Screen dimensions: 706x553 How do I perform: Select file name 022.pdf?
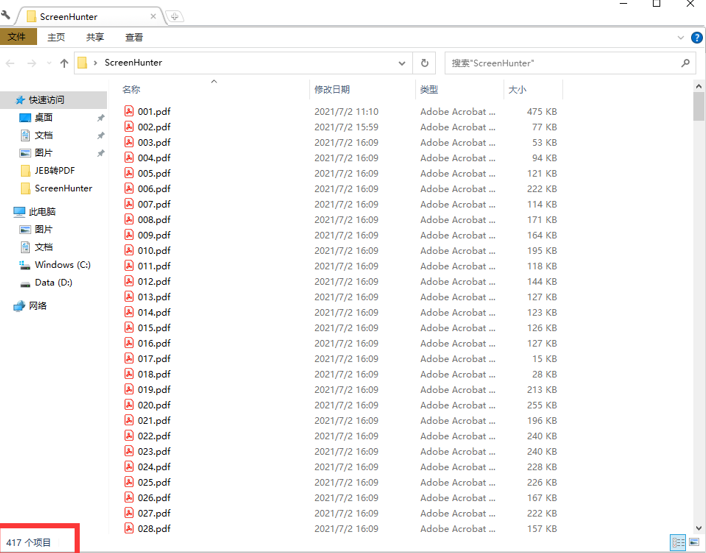coord(154,436)
